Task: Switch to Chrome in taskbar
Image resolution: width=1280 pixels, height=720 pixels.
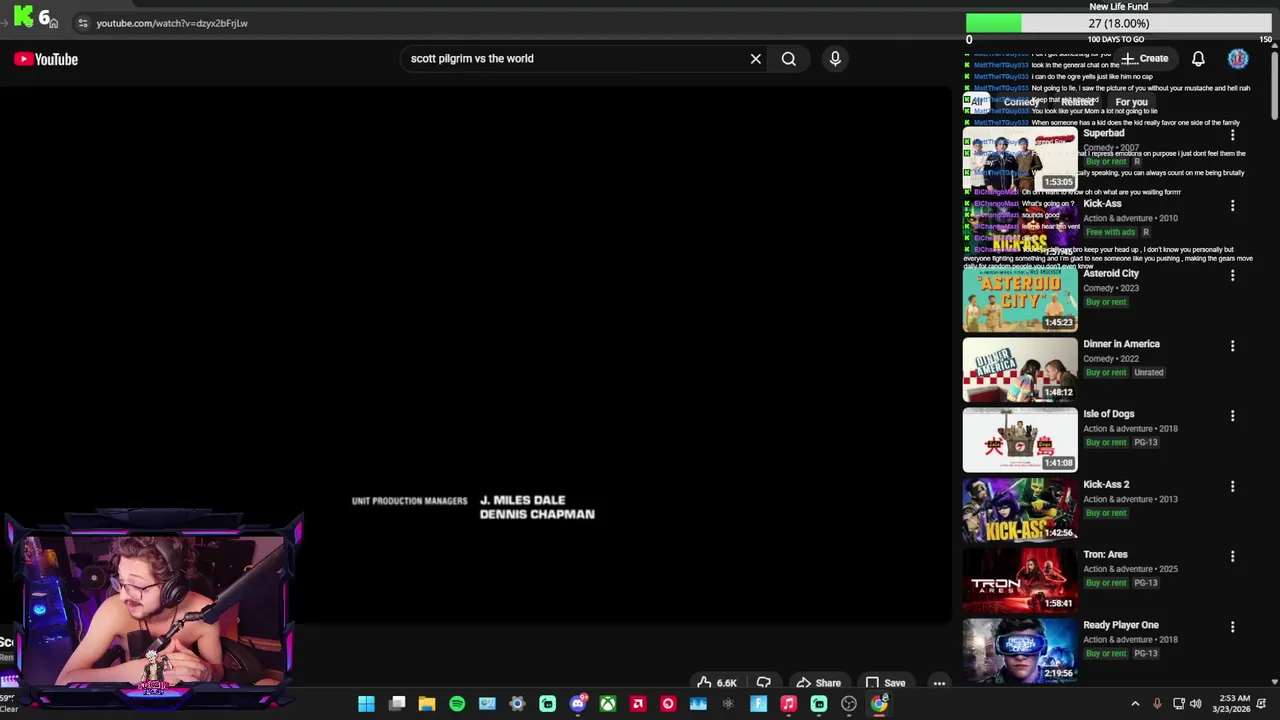Action: 879,704
